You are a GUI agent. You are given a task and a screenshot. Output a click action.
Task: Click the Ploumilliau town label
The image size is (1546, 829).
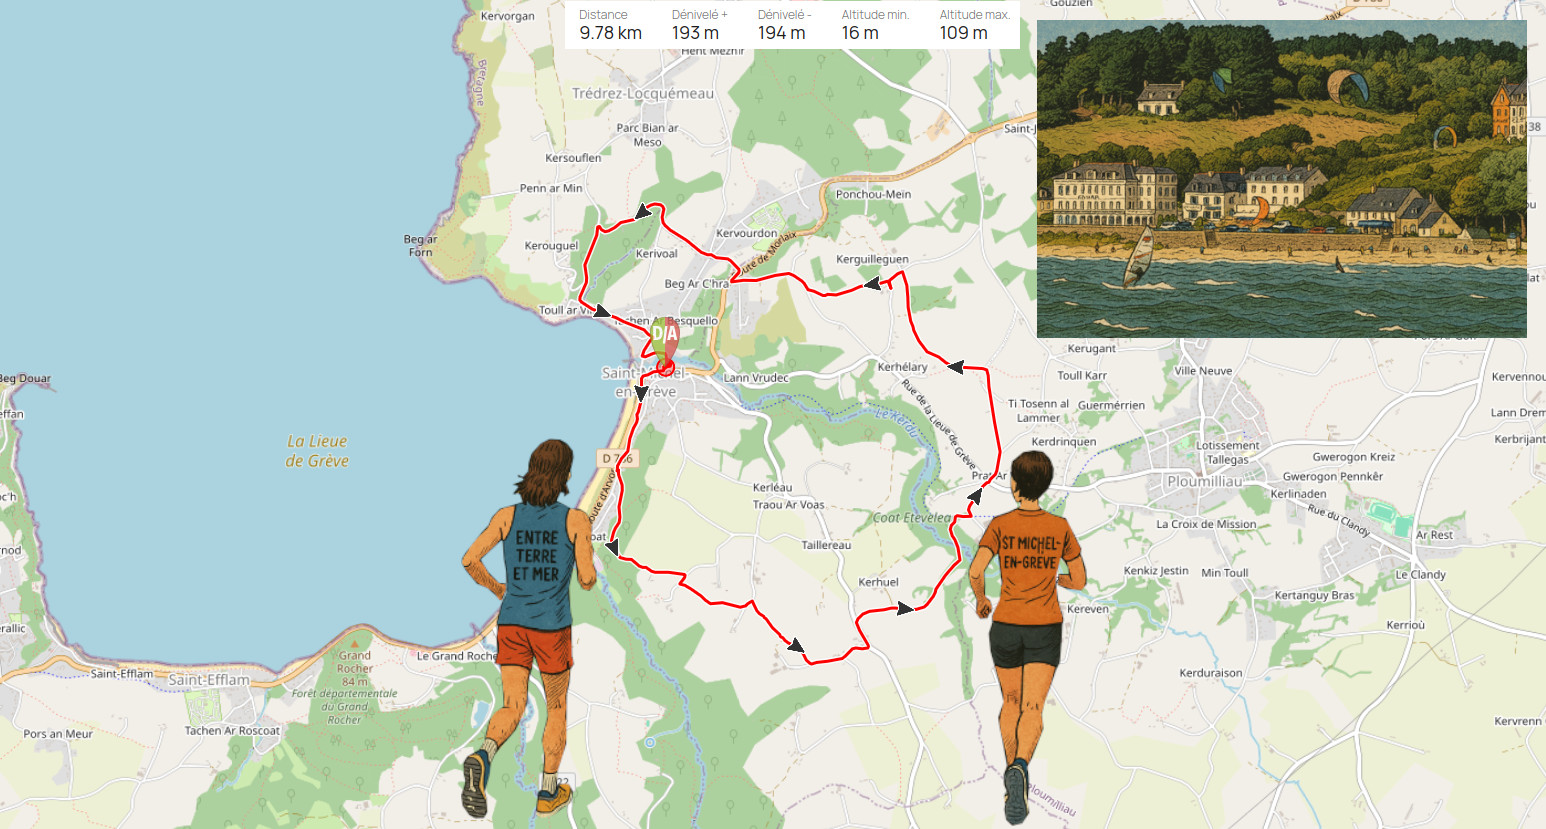[x=1205, y=481]
